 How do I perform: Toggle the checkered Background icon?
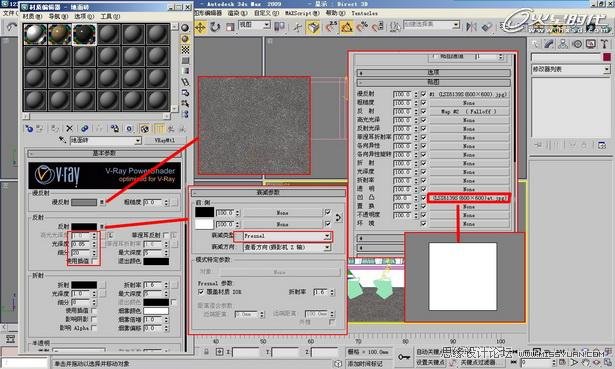(185, 49)
